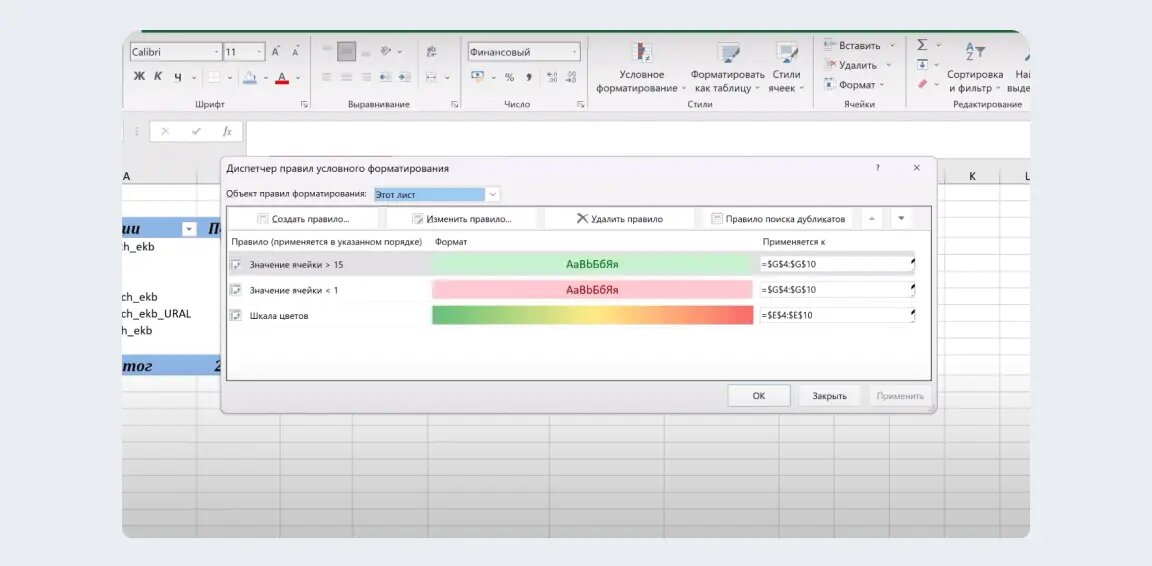
Task: Increase decimal places
Action: (552, 77)
